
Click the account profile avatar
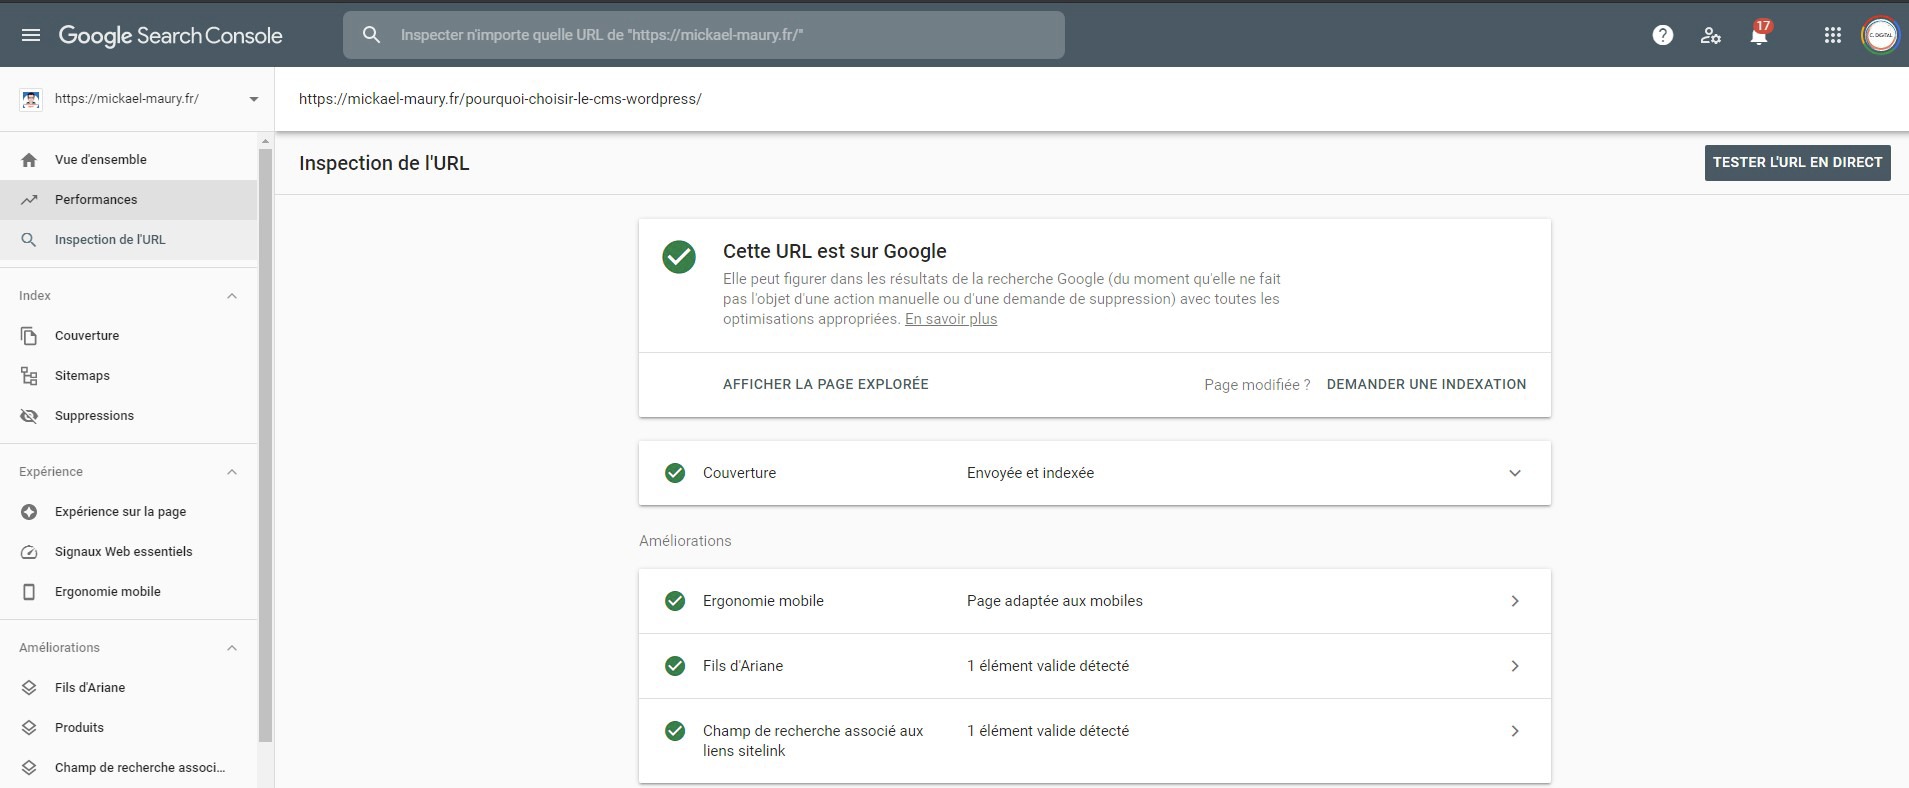pyautogui.click(x=1880, y=35)
